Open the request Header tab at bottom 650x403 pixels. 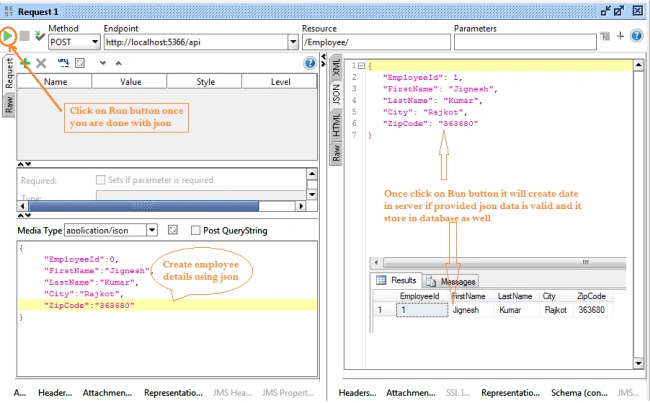pos(55,393)
